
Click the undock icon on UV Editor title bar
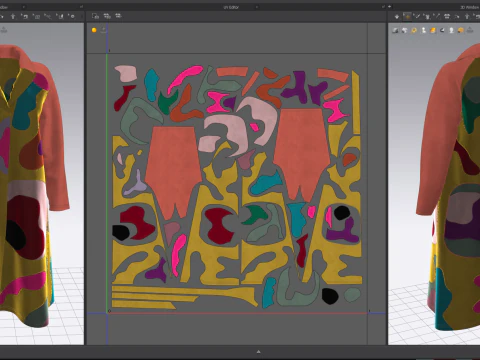click(x=383, y=6)
